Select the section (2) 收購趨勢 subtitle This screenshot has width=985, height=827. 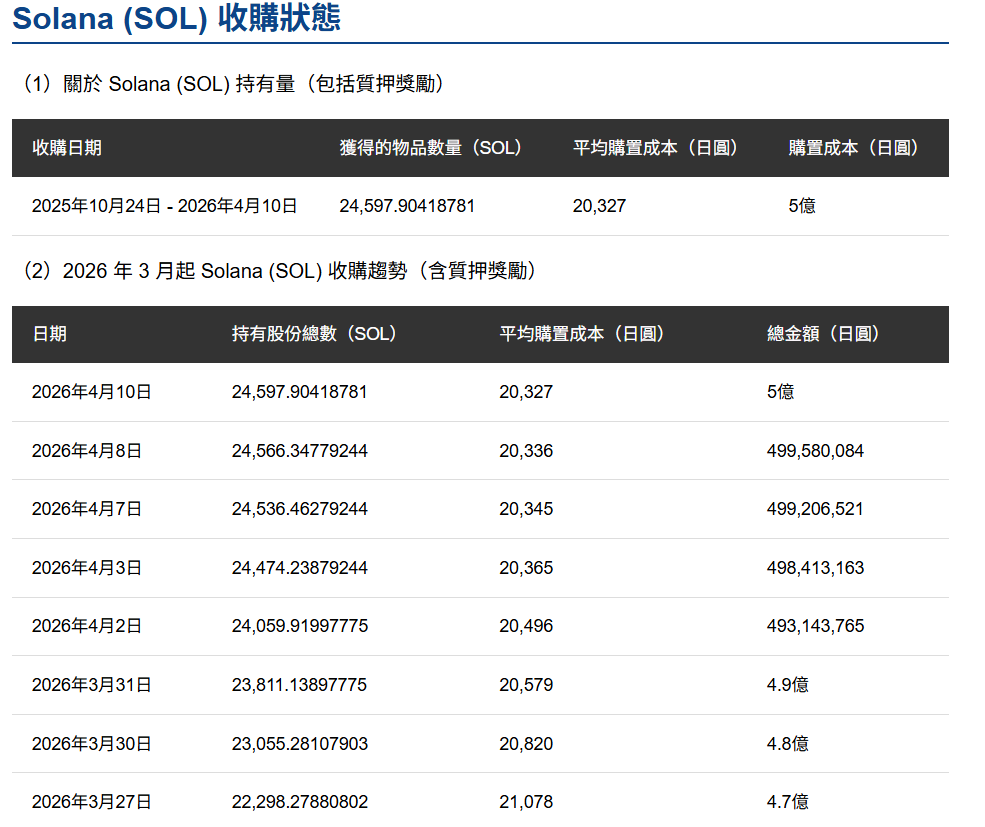coord(280,271)
